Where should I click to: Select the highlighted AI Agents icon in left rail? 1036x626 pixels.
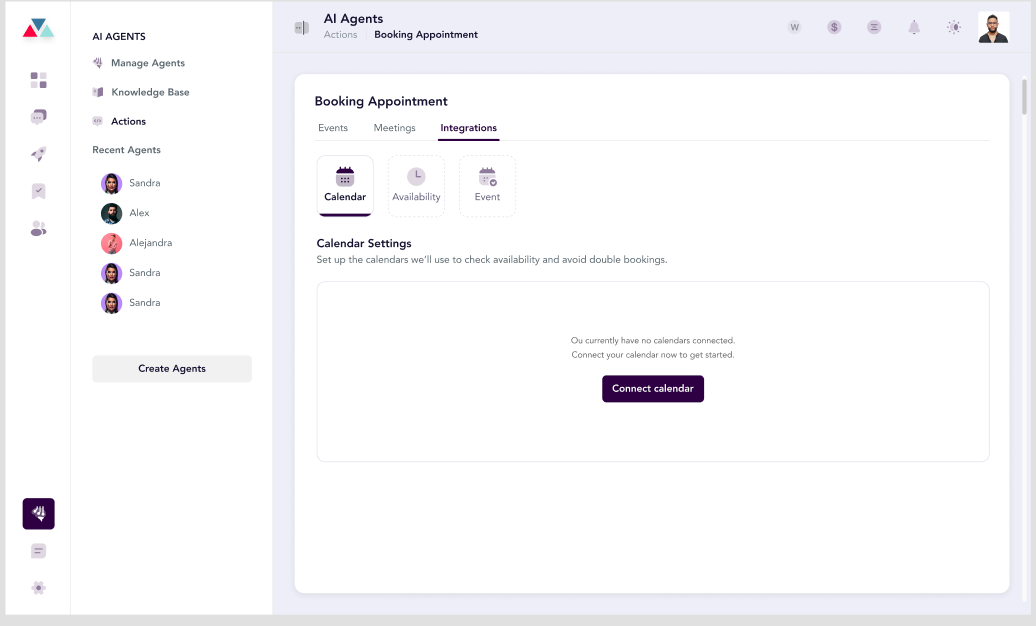pyautogui.click(x=38, y=514)
